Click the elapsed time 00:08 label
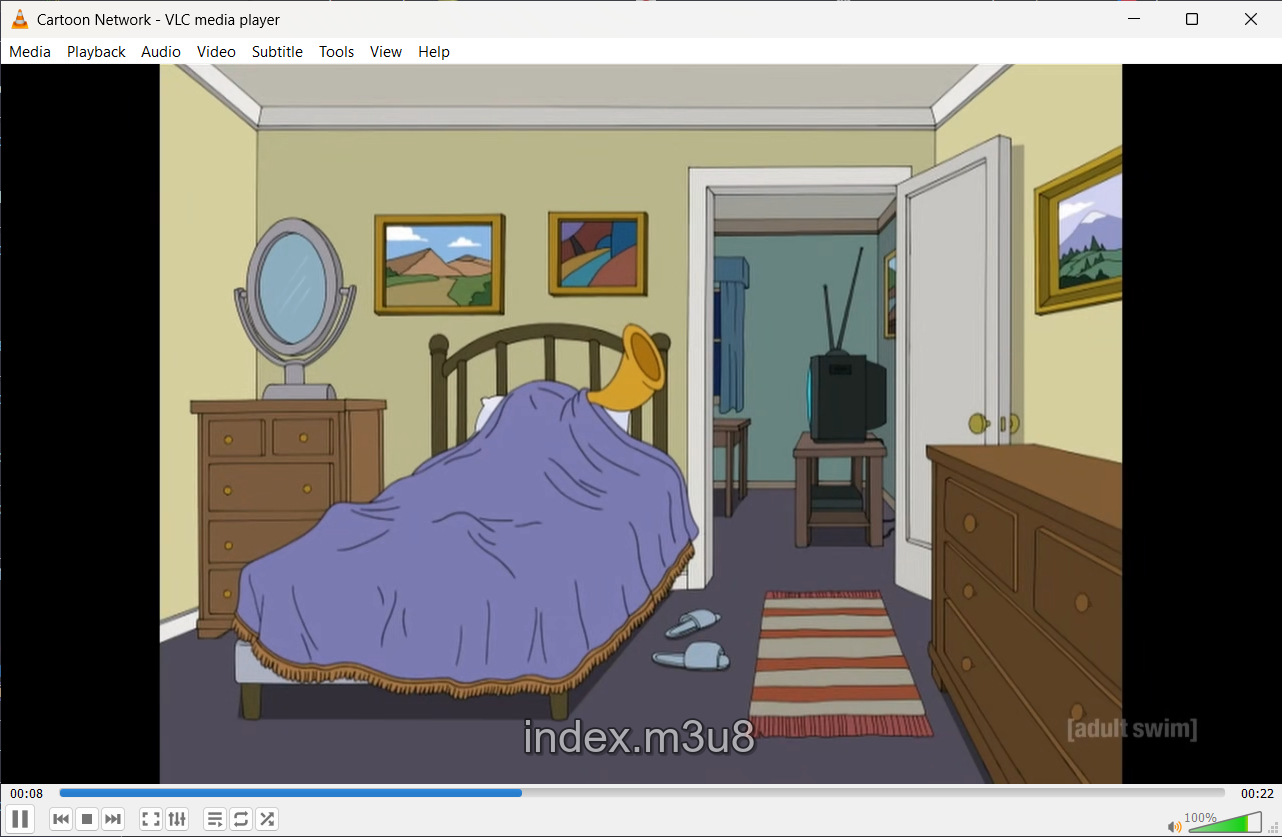The image size is (1282, 837). [x=27, y=794]
